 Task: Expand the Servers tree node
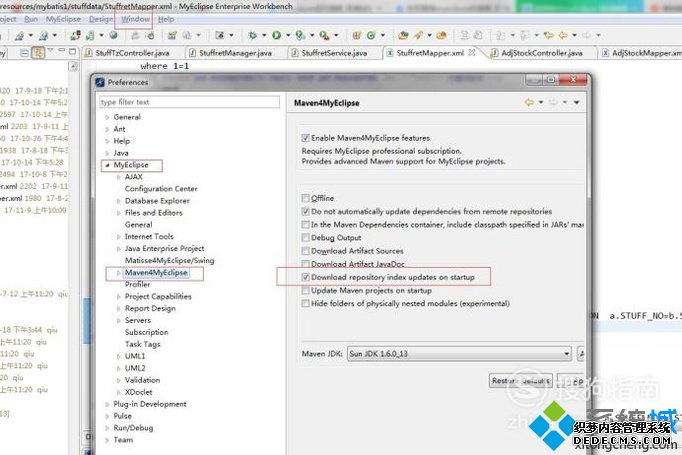point(119,320)
